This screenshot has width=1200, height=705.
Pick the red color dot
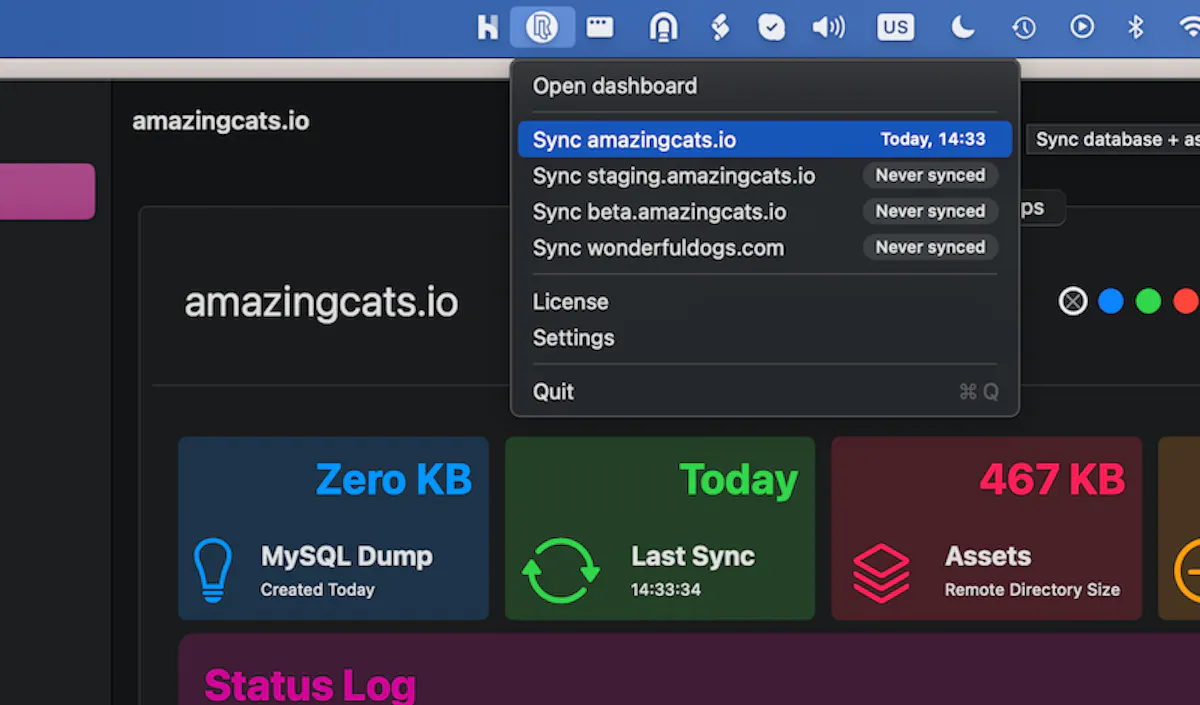pyautogui.click(x=1186, y=301)
